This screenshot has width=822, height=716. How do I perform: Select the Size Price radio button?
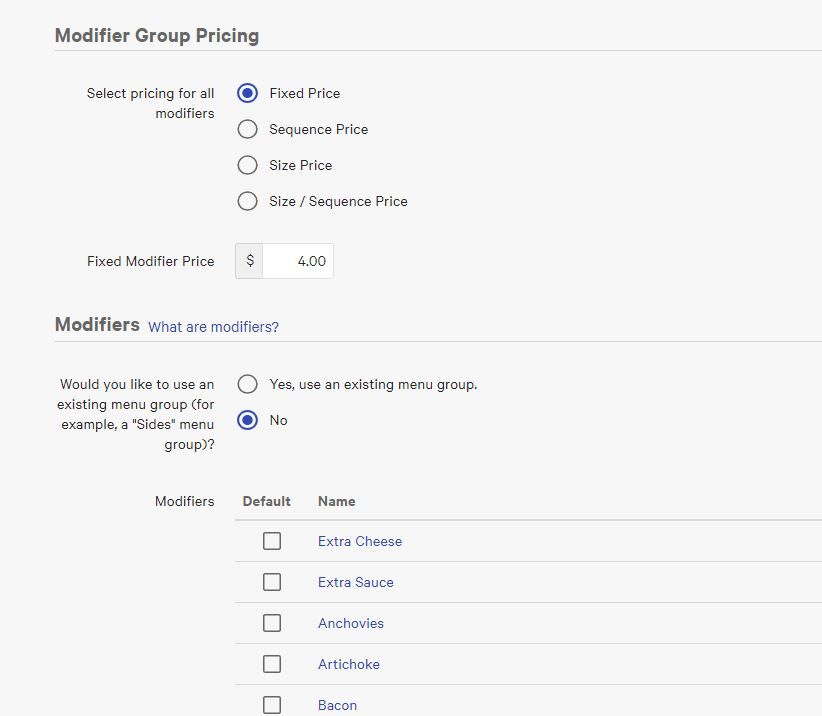(x=248, y=165)
